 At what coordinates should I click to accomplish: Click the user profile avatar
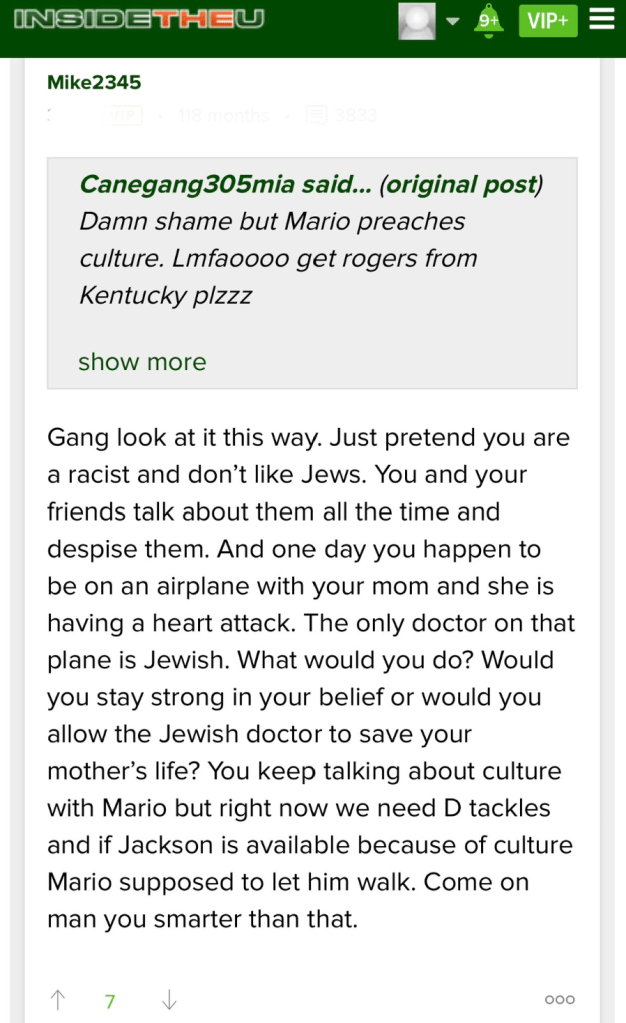tap(417, 21)
